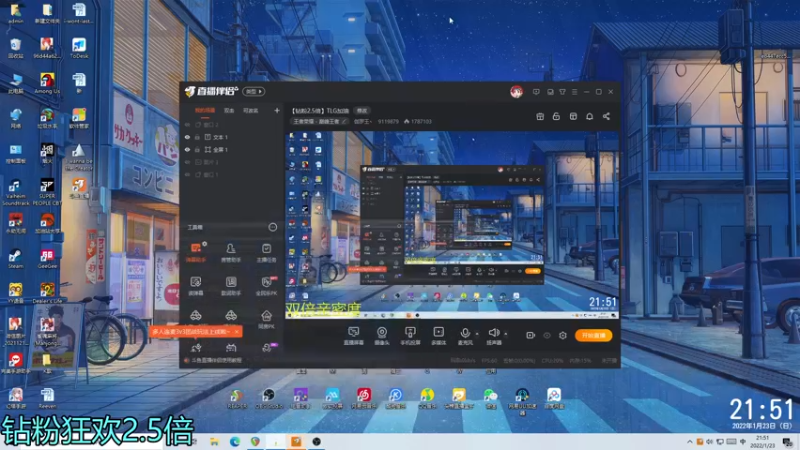The height and width of the screenshot is (450, 800).
Task: Add a new scene with plus button
Action: 277,110
